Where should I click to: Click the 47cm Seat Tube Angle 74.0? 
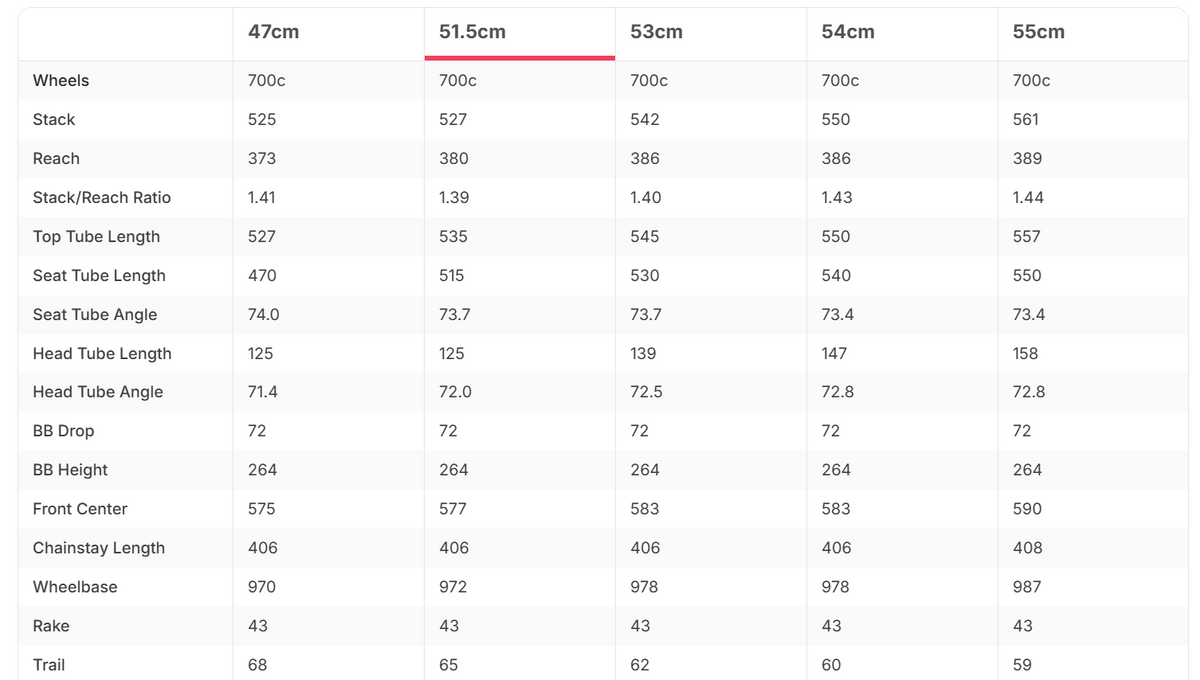264,314
